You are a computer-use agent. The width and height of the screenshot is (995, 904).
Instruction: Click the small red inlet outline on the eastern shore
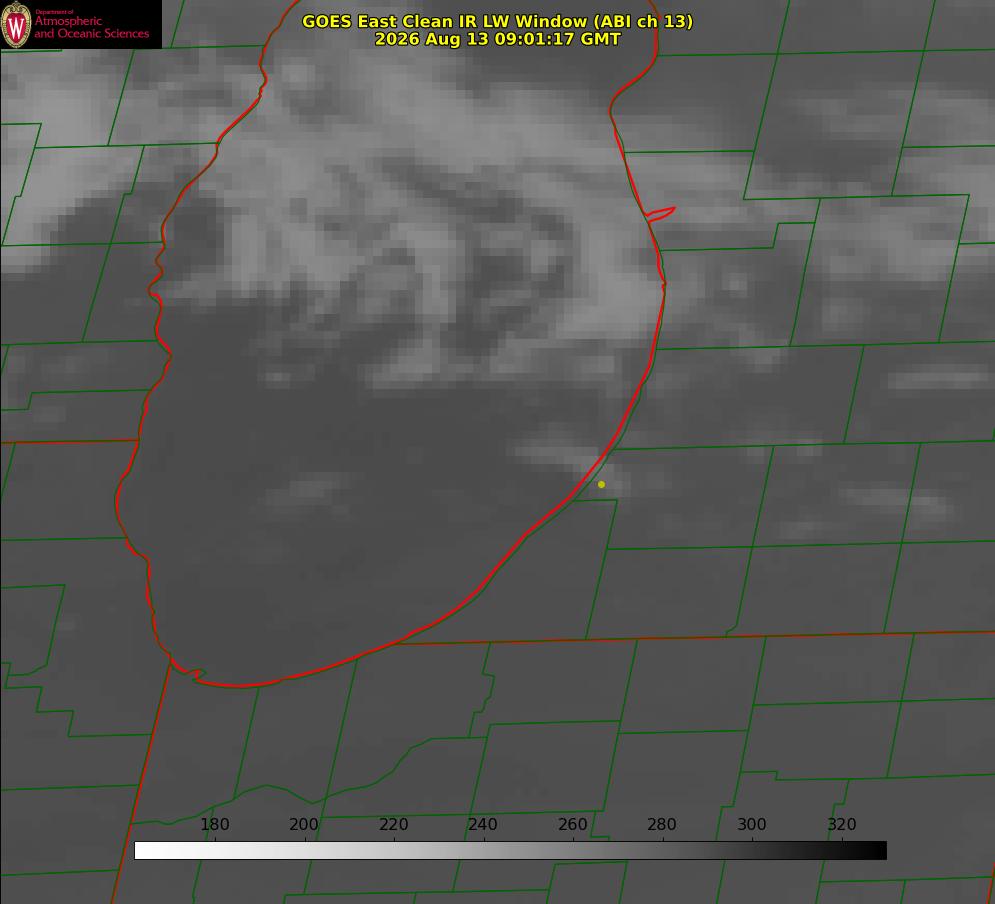click(x=660, y=213)
